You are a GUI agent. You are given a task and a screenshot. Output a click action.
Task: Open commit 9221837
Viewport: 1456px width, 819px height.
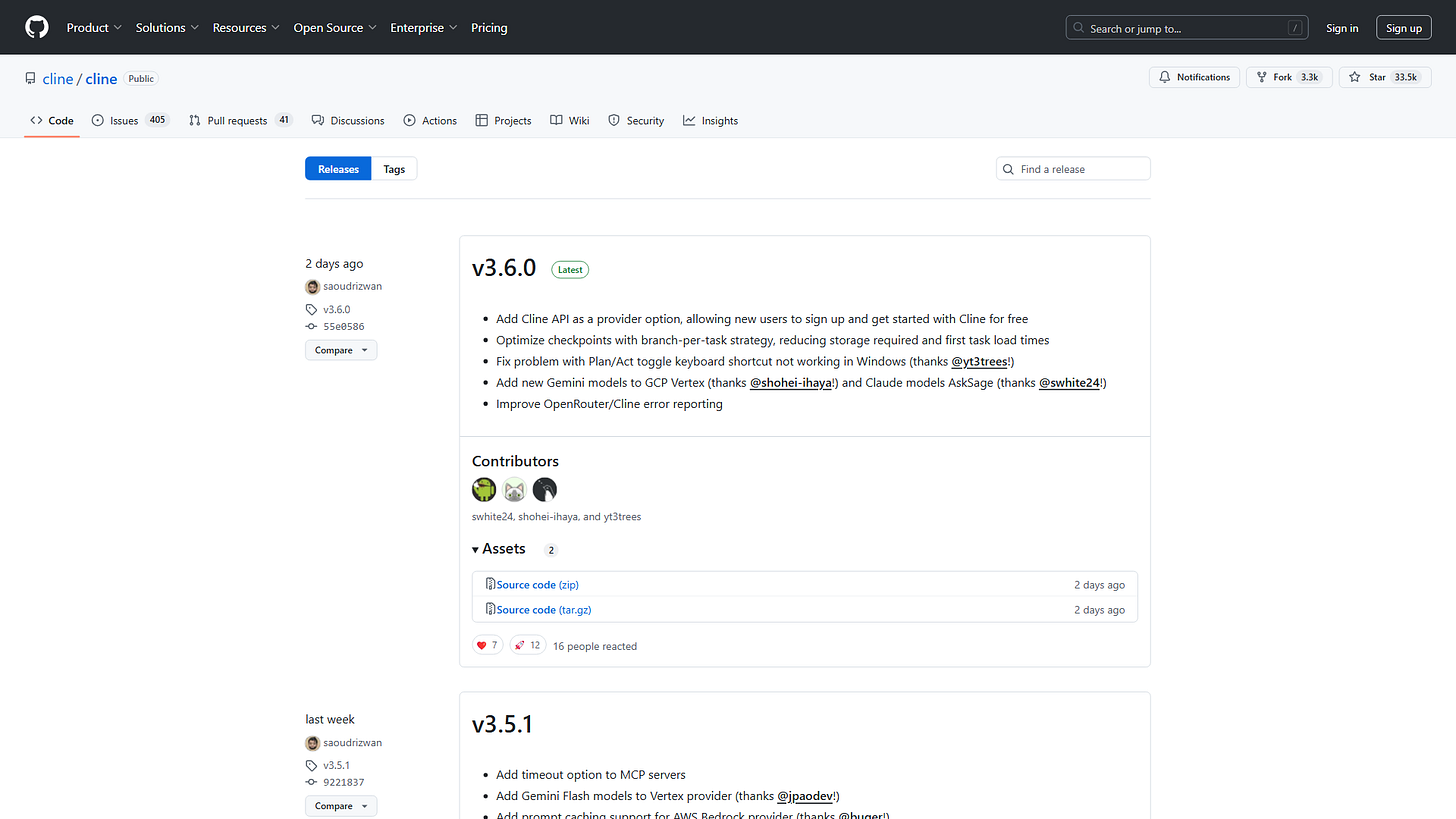click(343, 783)
